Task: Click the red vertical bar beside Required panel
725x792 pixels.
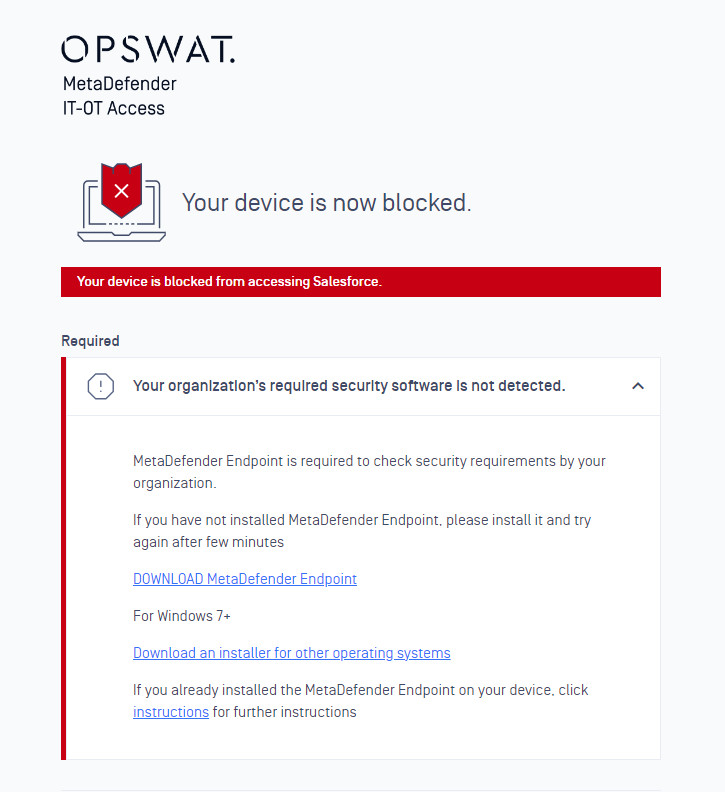Action: pyautogui.click(x=64, y=558)
